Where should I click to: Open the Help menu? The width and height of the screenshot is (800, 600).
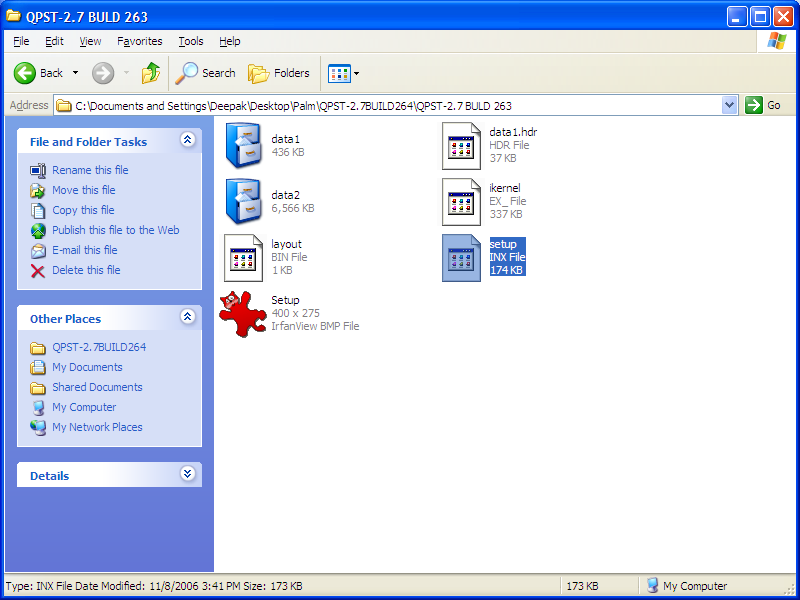pyautogui.click(x=230, y=41)
